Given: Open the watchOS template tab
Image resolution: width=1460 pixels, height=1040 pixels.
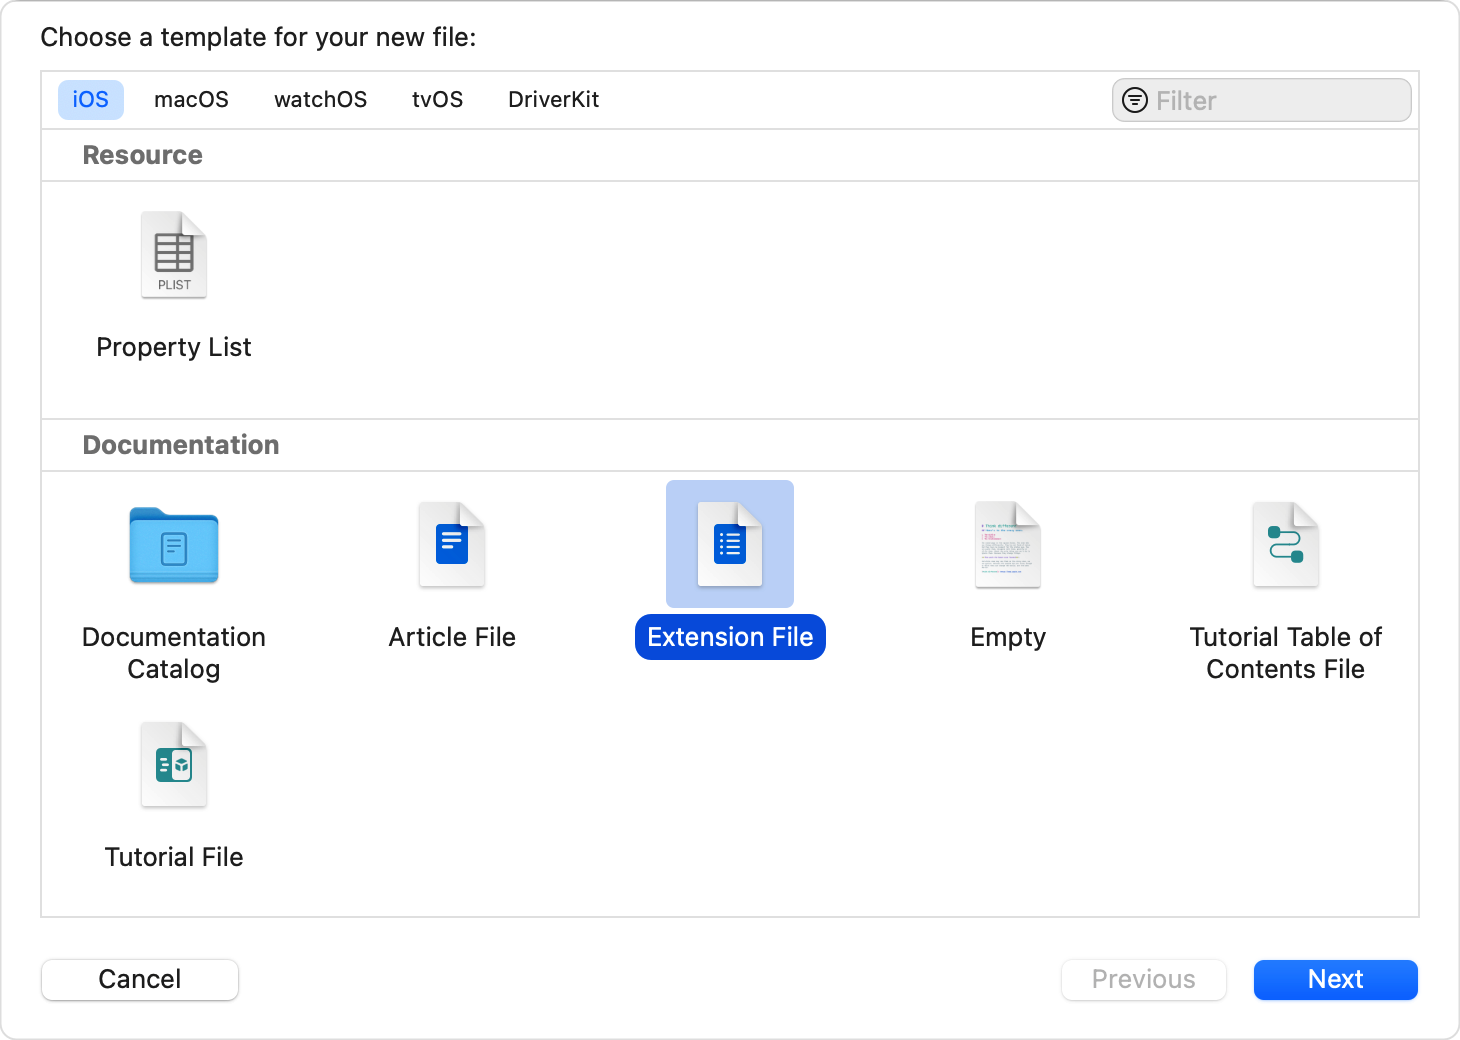Looking at the screenshot, I should (x=320, y=100).
